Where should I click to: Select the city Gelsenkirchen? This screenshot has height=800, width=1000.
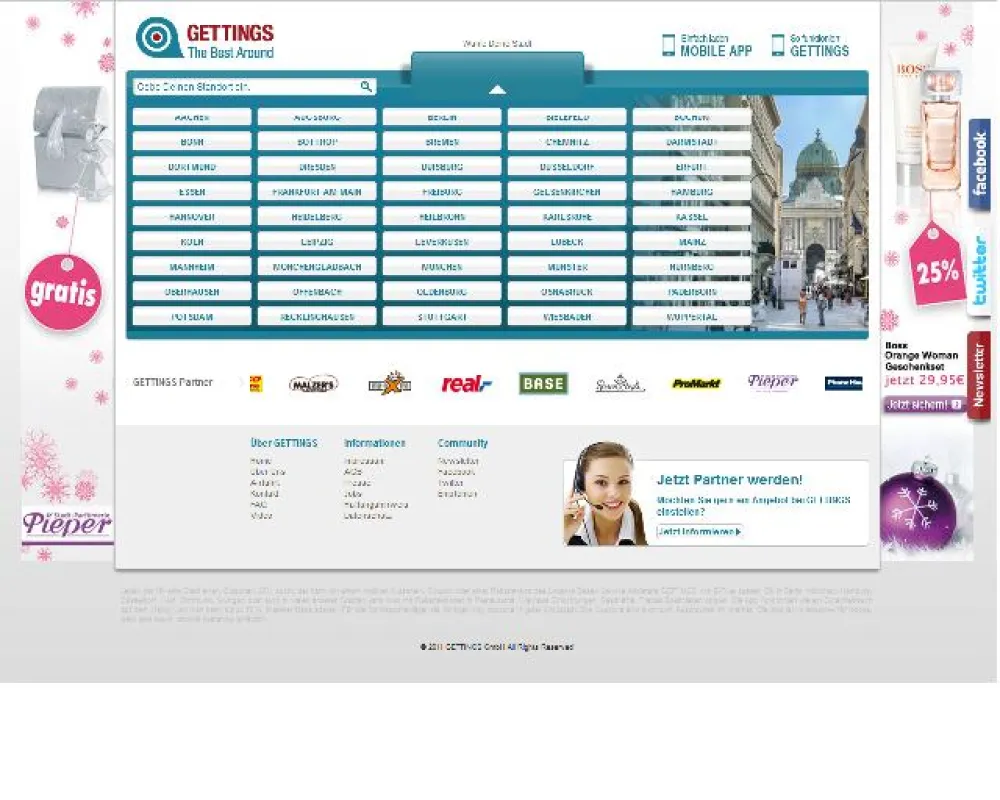tap(567, 191)
